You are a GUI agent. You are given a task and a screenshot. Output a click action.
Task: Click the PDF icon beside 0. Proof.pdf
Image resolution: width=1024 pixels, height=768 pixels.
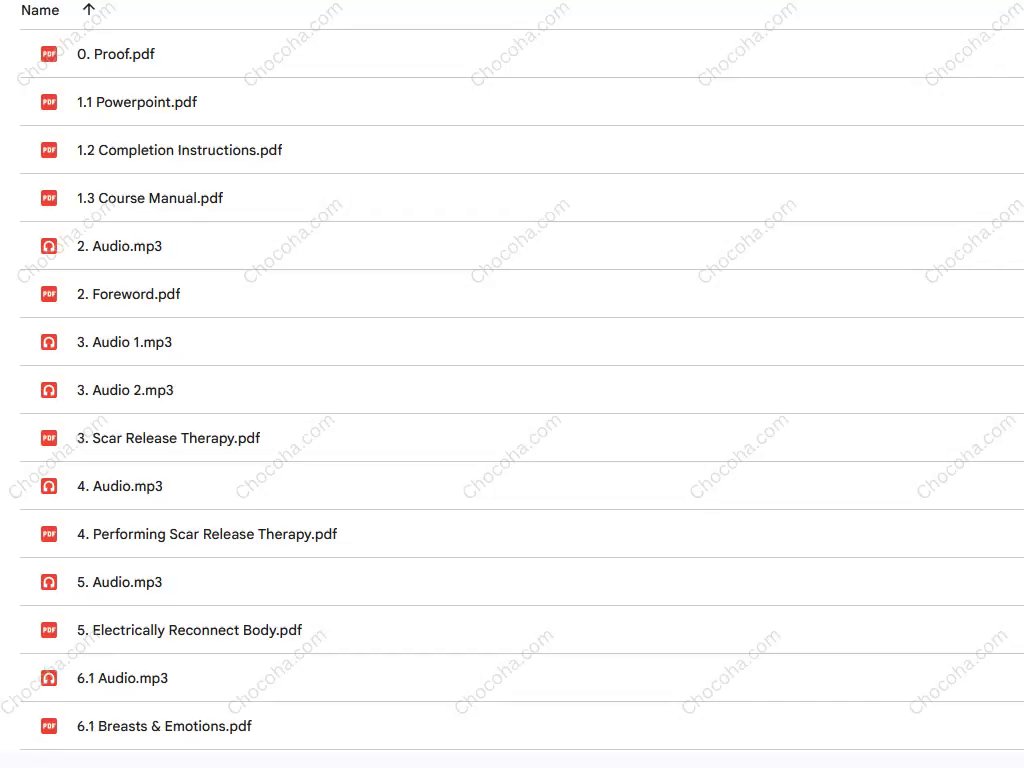(49, 54)
